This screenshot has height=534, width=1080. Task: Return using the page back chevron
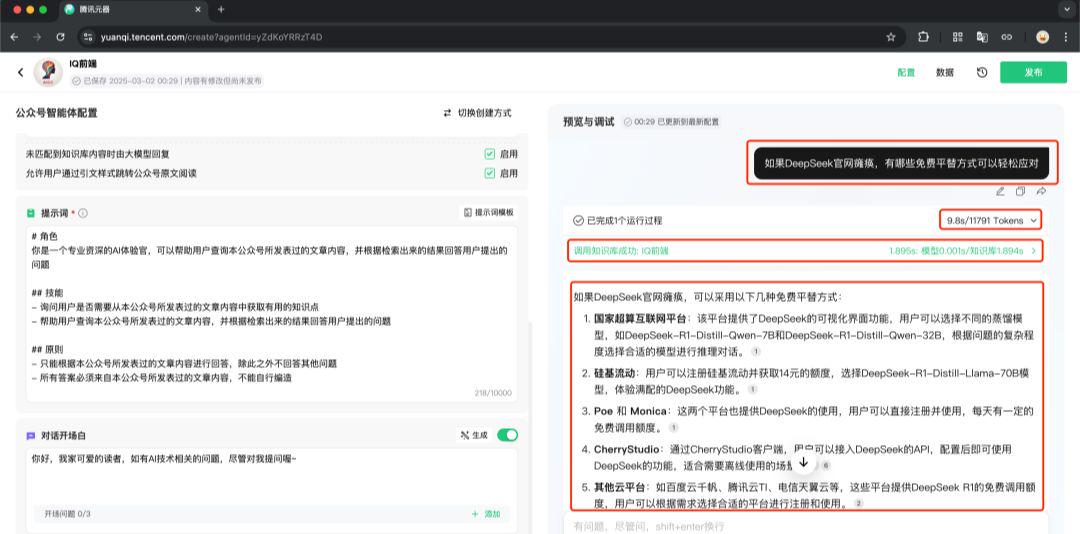click(21, 72)
